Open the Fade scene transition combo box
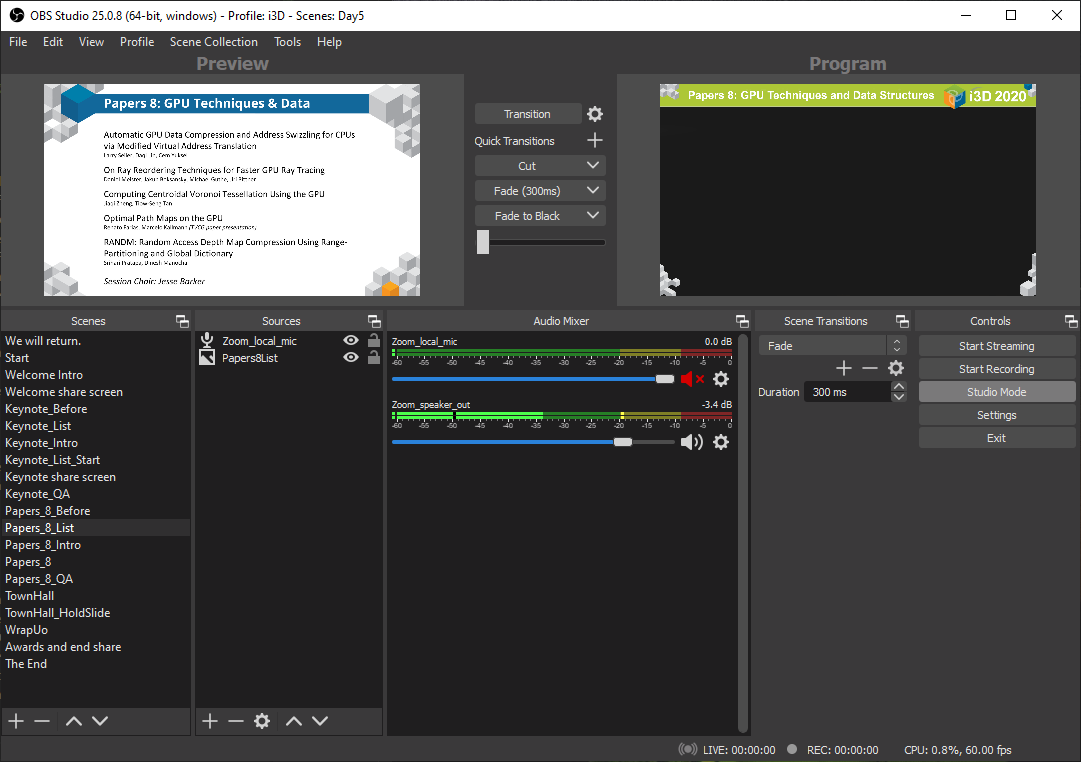Image resolution: width=1081 pixels, height=762 pixels. coord(832,346)
